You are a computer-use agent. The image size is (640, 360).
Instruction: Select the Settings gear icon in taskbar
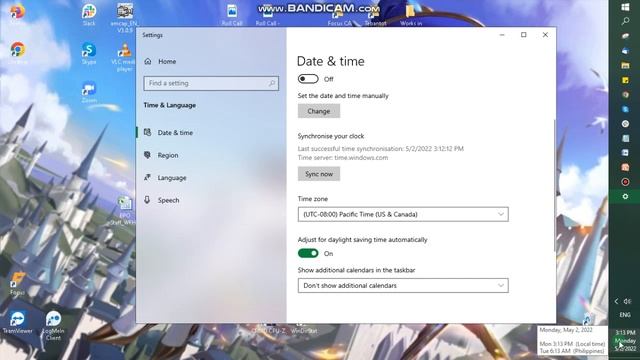coord(625,196)
